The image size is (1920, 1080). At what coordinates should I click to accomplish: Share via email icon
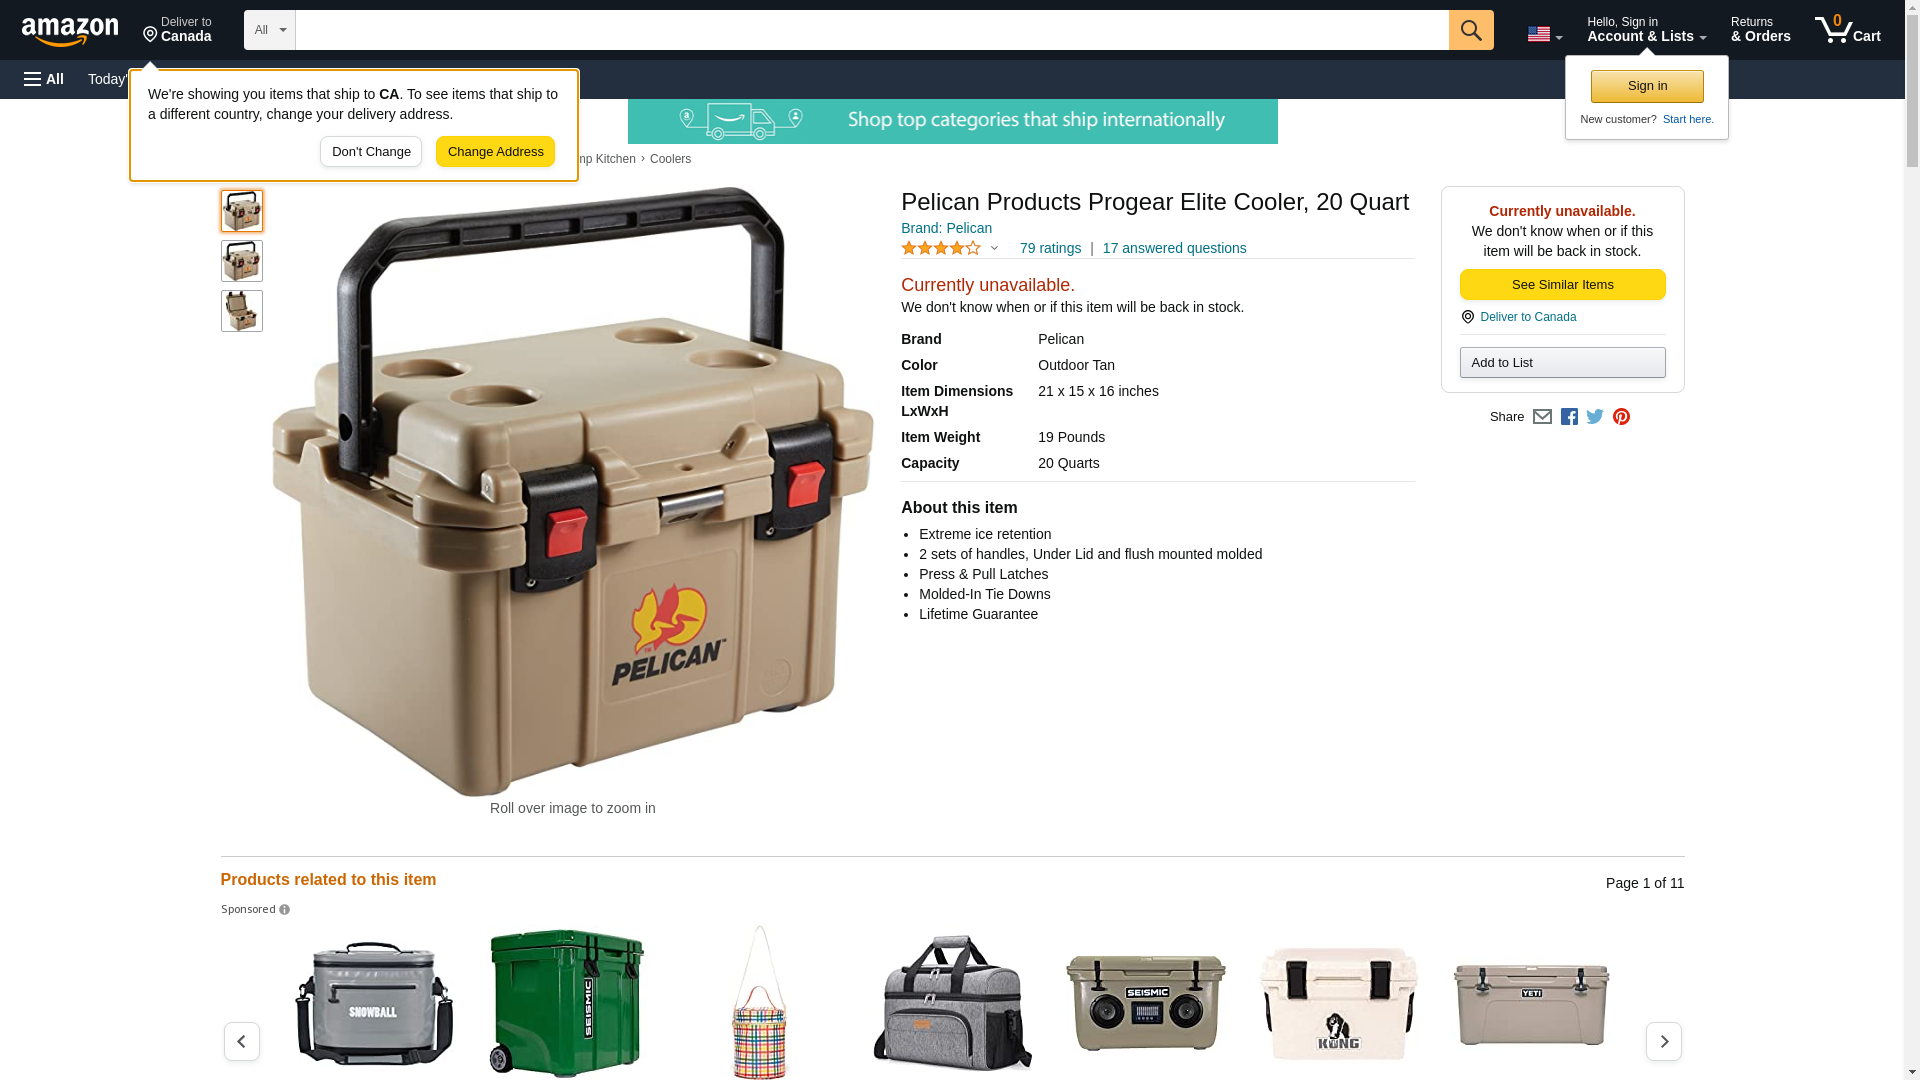[1542, 417]
